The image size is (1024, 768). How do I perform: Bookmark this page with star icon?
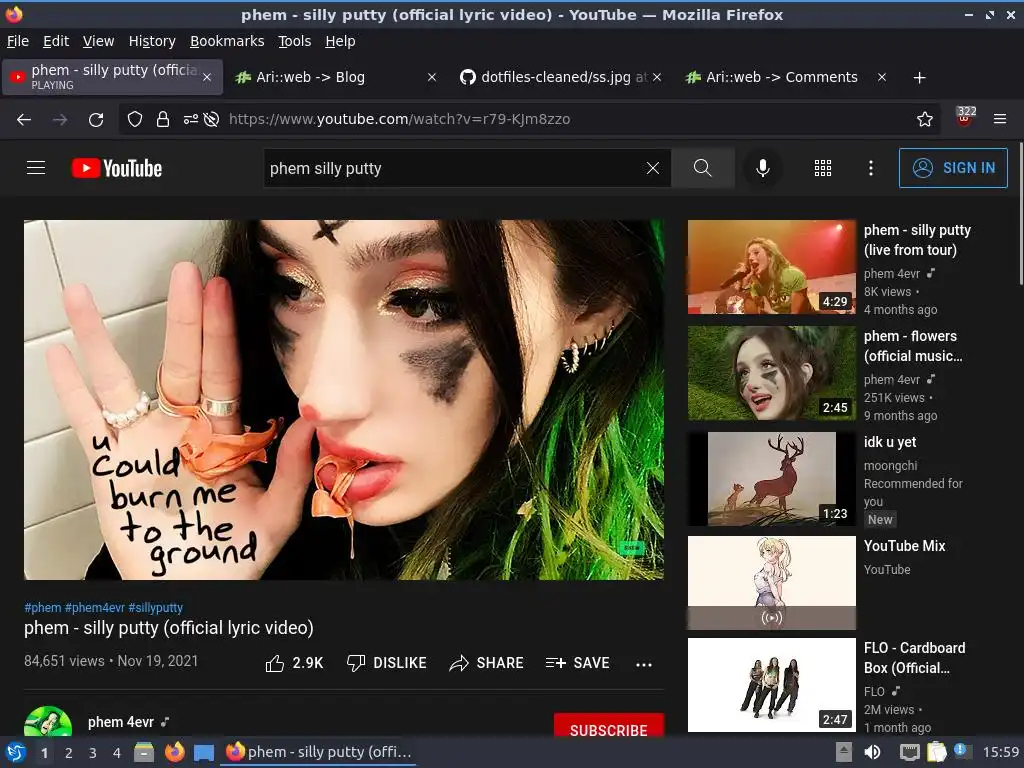[925, 119]
